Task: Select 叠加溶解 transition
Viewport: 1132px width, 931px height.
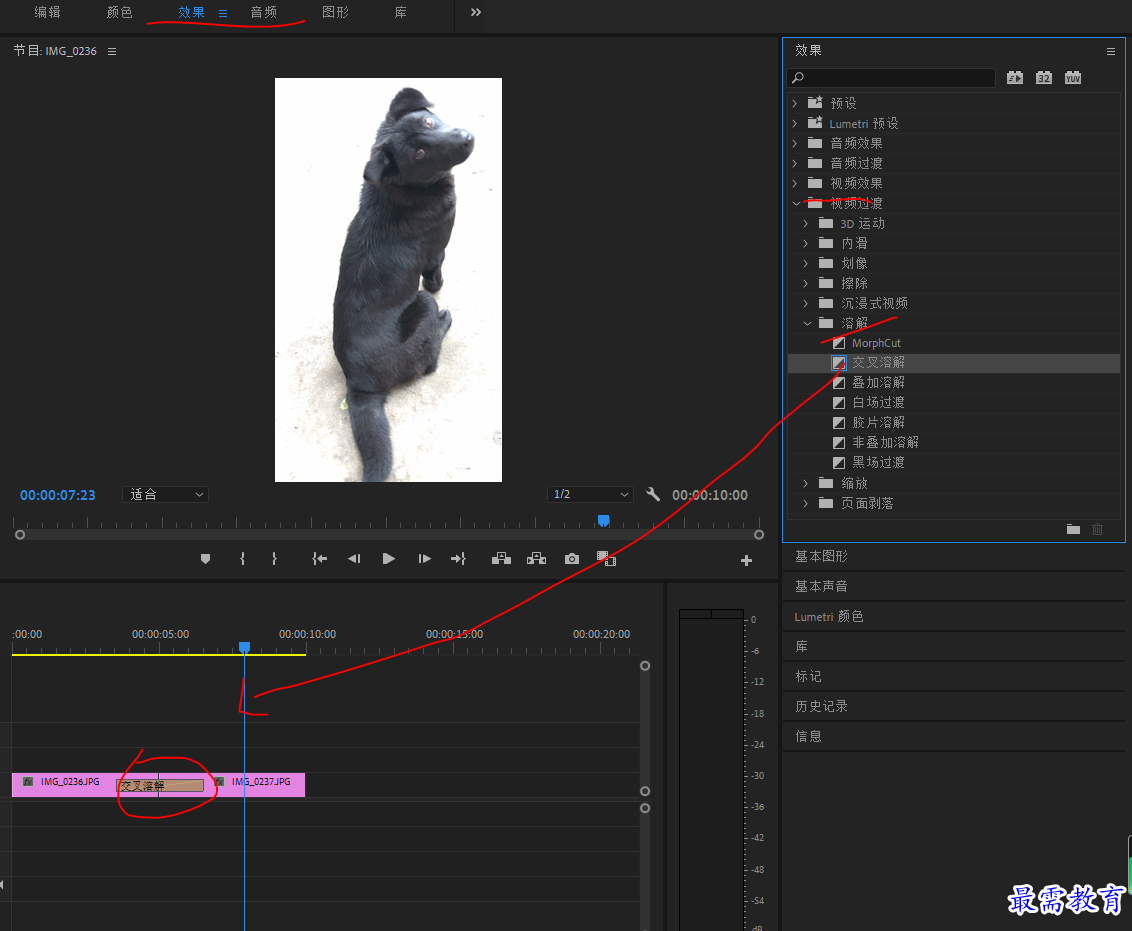Action: point(878,383)
